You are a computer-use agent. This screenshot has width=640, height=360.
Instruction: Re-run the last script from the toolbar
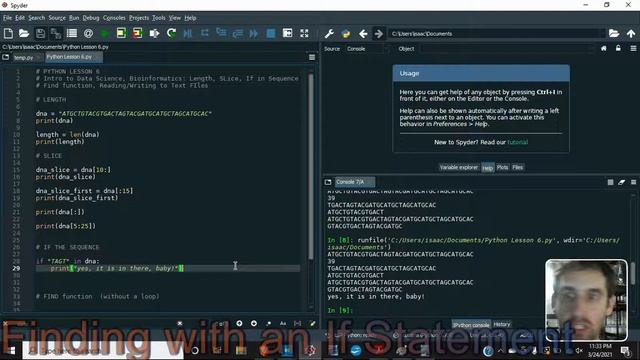171,33
